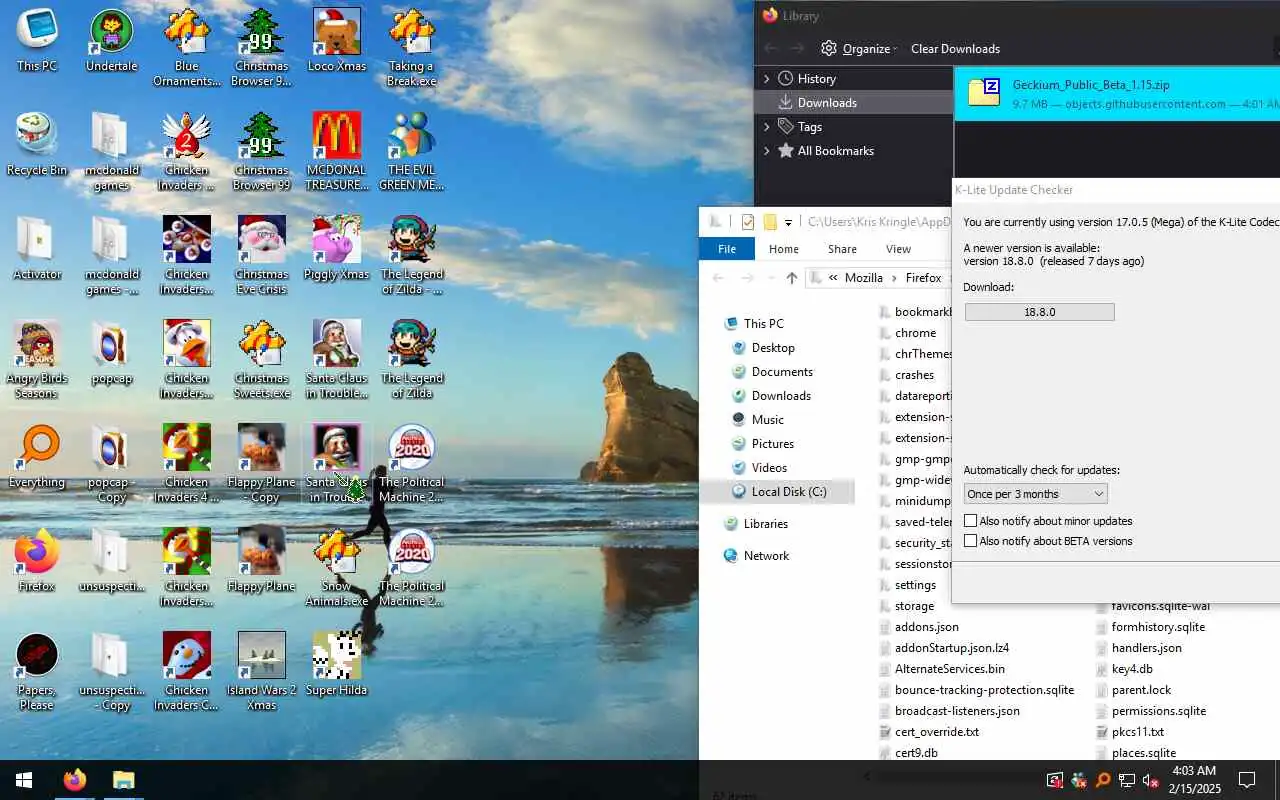The image size is (1280, 800).
Task: Select Documents in the Explorer navigation pane
Action: click(x=782, y=371)
